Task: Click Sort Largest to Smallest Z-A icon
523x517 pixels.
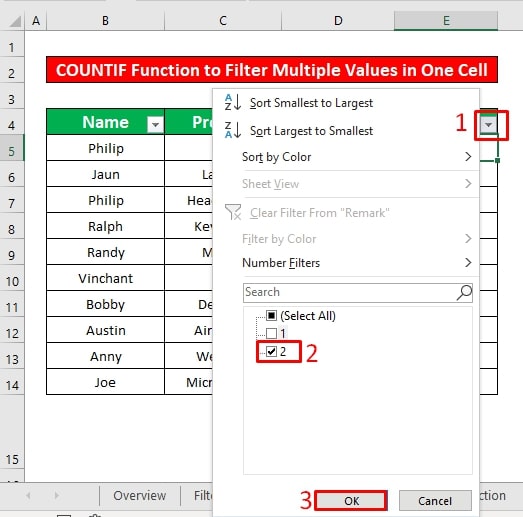Action: pyautogui.click(x=233, y=130)
